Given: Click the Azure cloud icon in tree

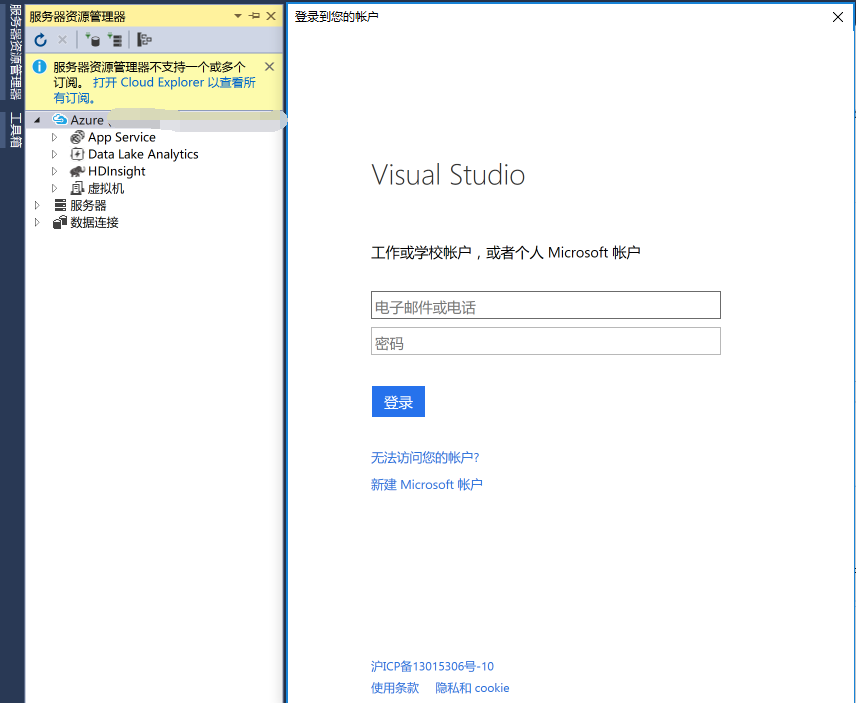Looking at the screenshot, I should [x=60, y=120].
